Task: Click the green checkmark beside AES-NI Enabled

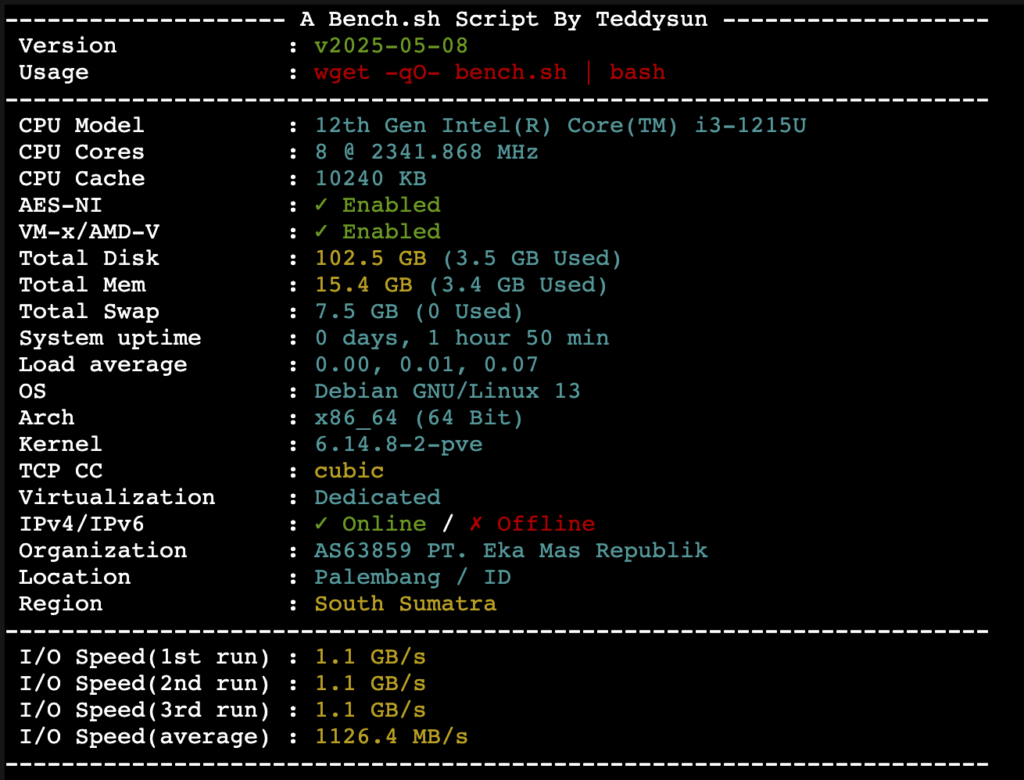Action: pos(322,205)
